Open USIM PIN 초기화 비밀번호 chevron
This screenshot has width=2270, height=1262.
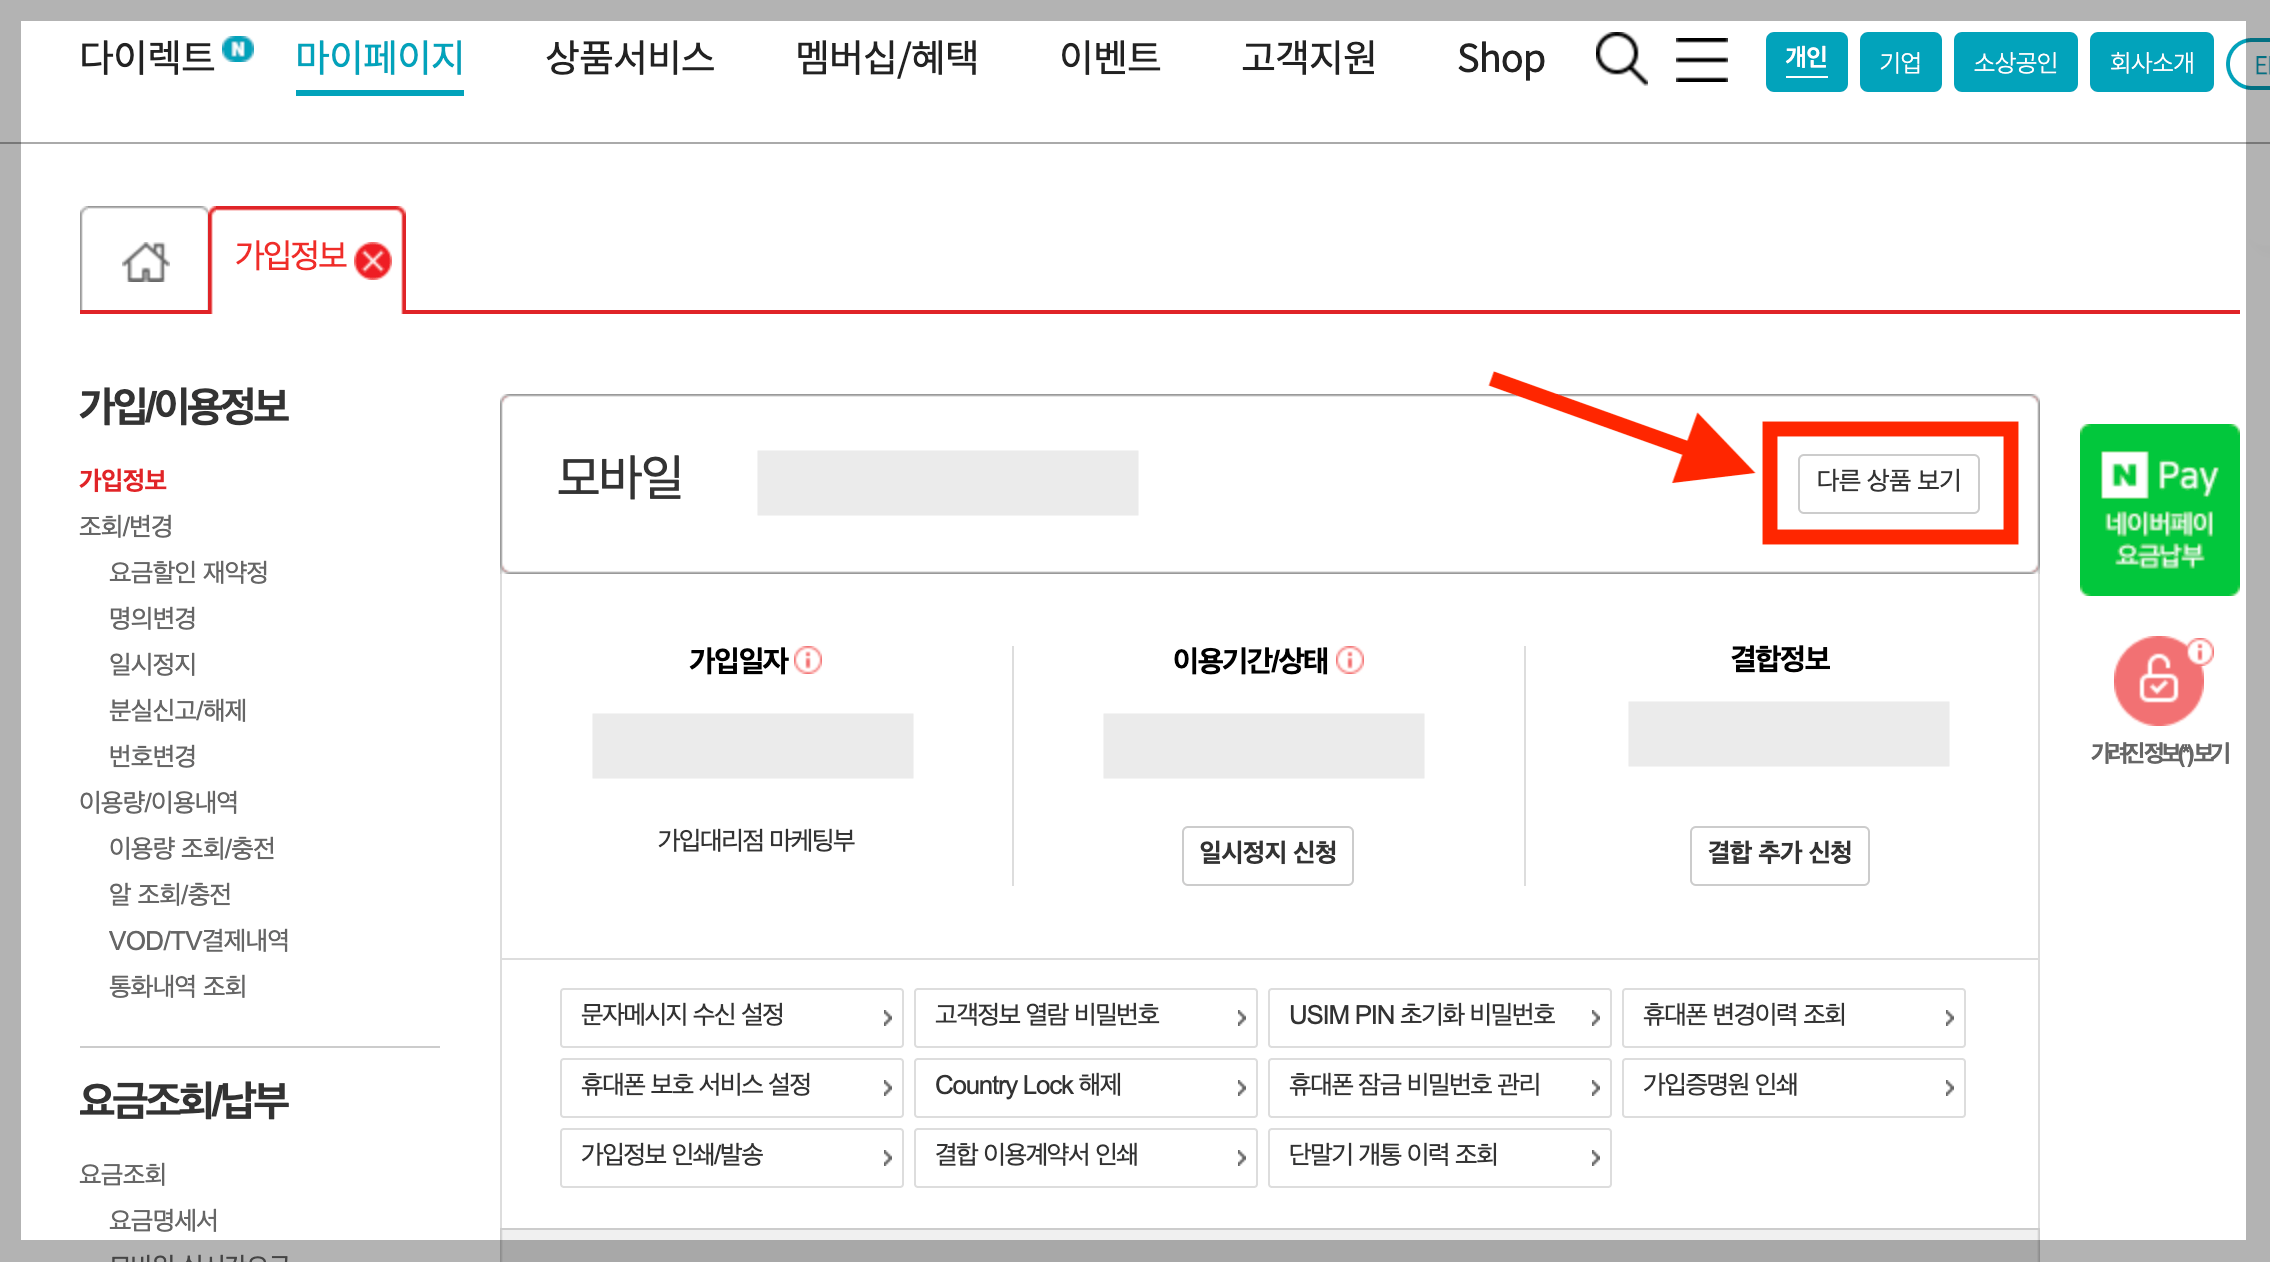point(1595,1018)
